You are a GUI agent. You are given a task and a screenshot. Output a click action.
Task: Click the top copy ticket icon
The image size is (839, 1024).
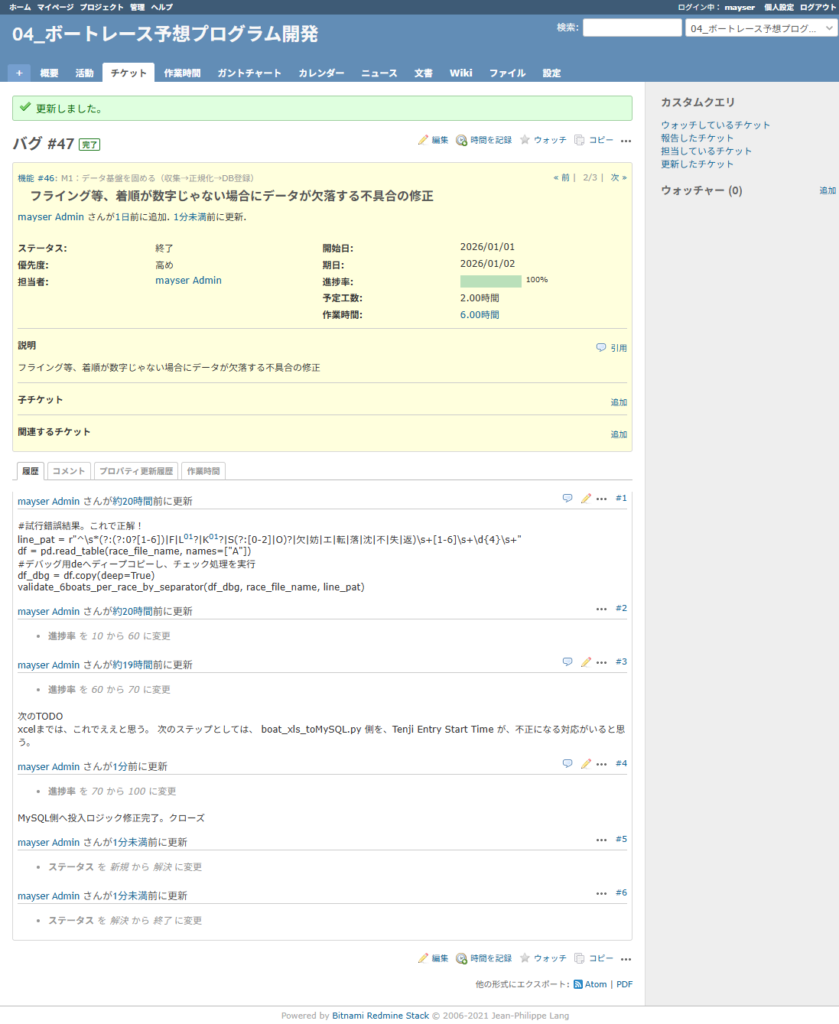580,141
